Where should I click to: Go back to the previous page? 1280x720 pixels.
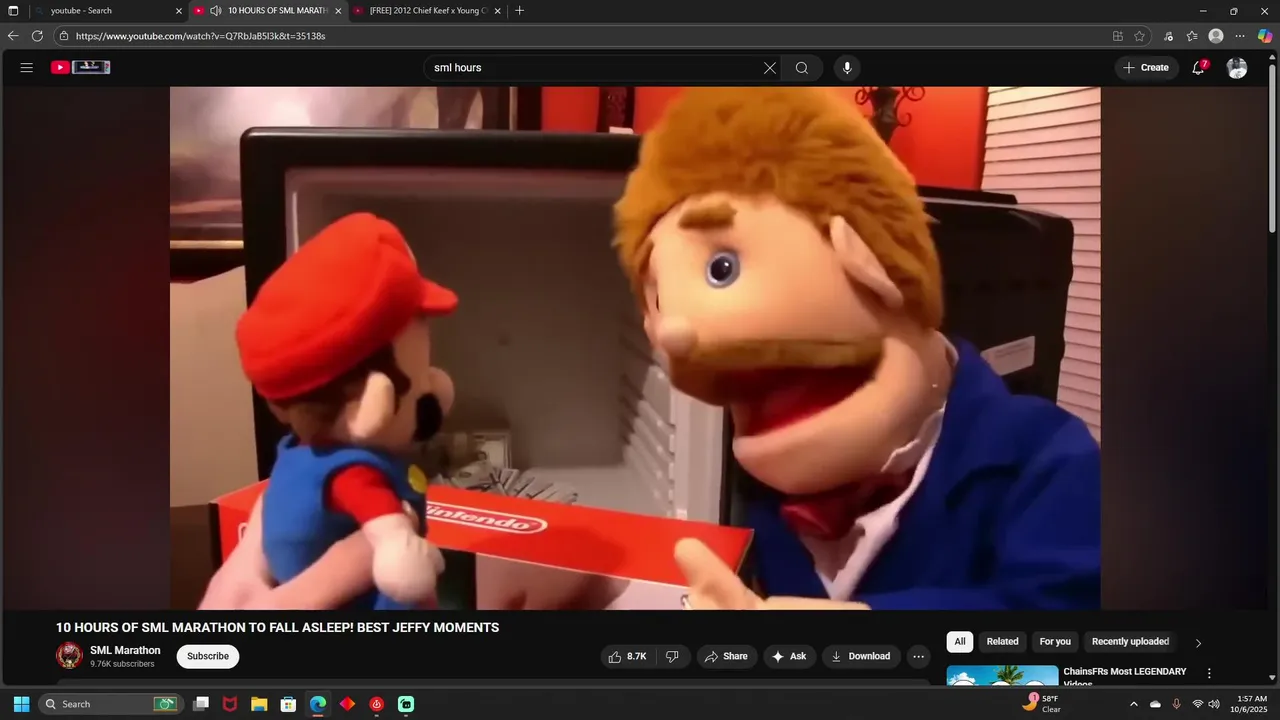pyautogui.click(x=13, y=36)
